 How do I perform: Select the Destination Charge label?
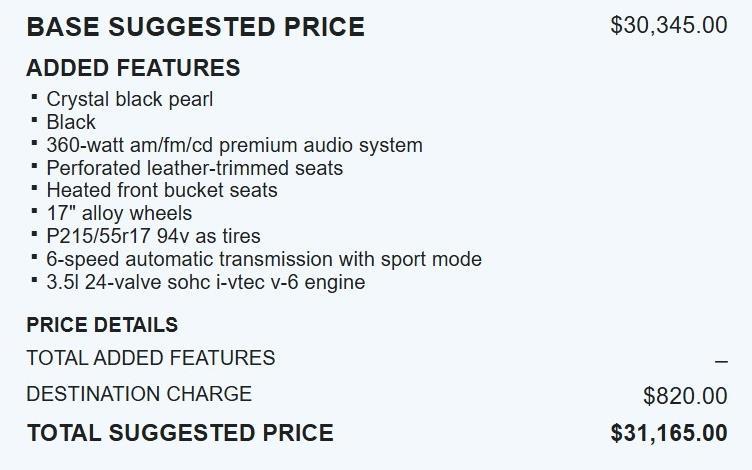(139, 394)
